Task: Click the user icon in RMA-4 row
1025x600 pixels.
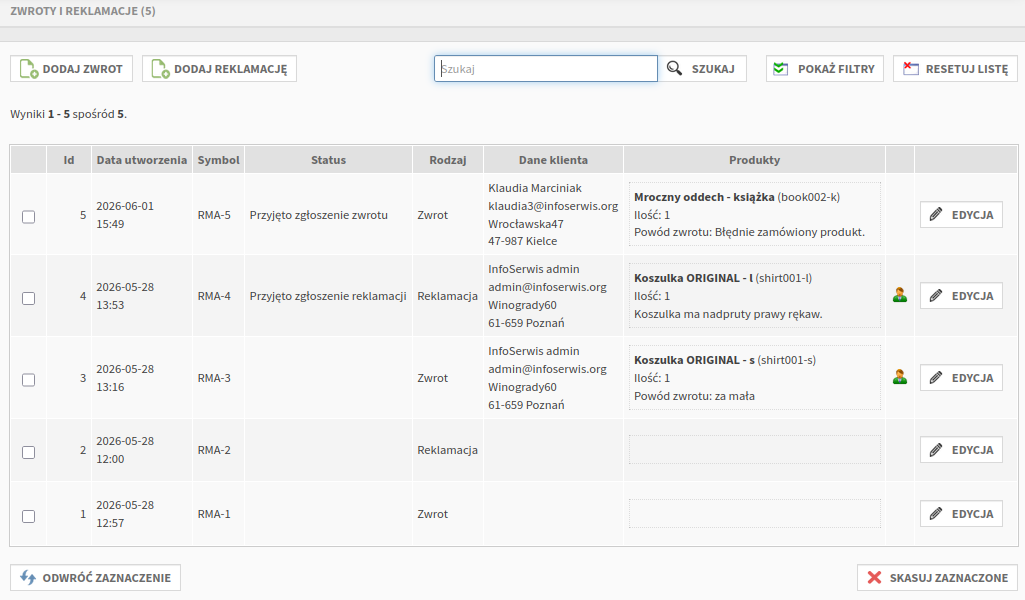Action: point(900,295)
